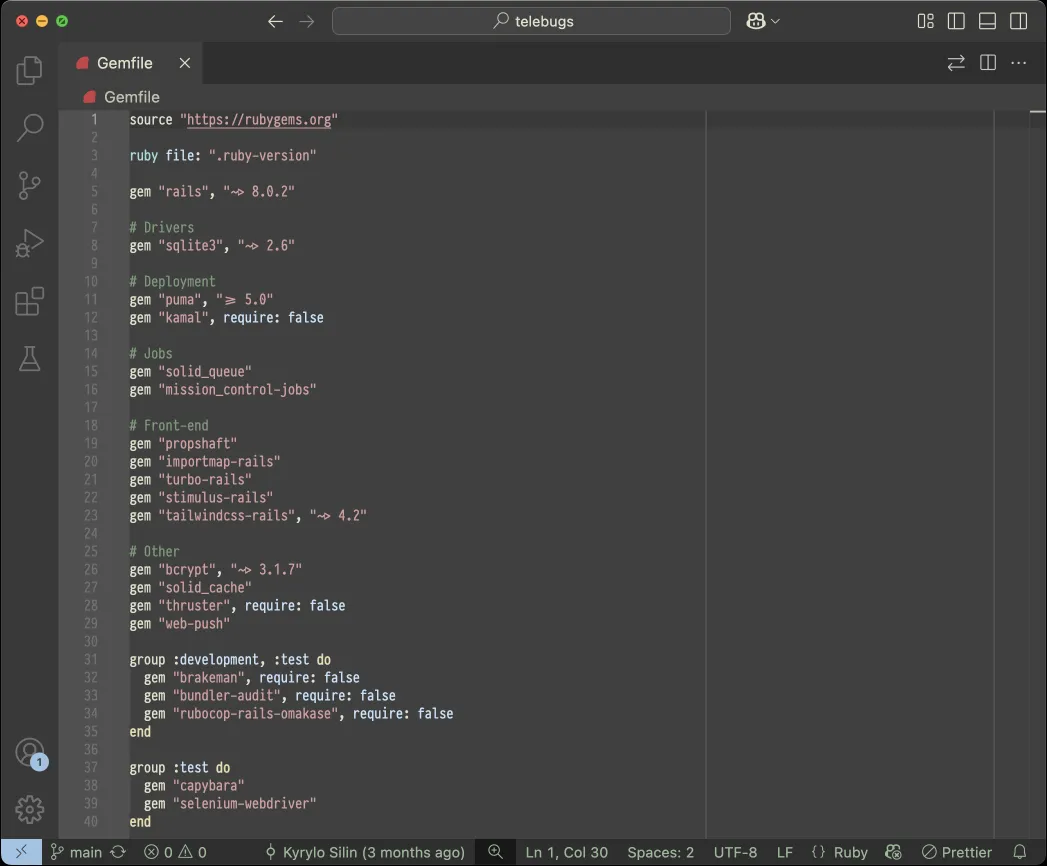Switch branch via main in status bar

click(76, 852)
